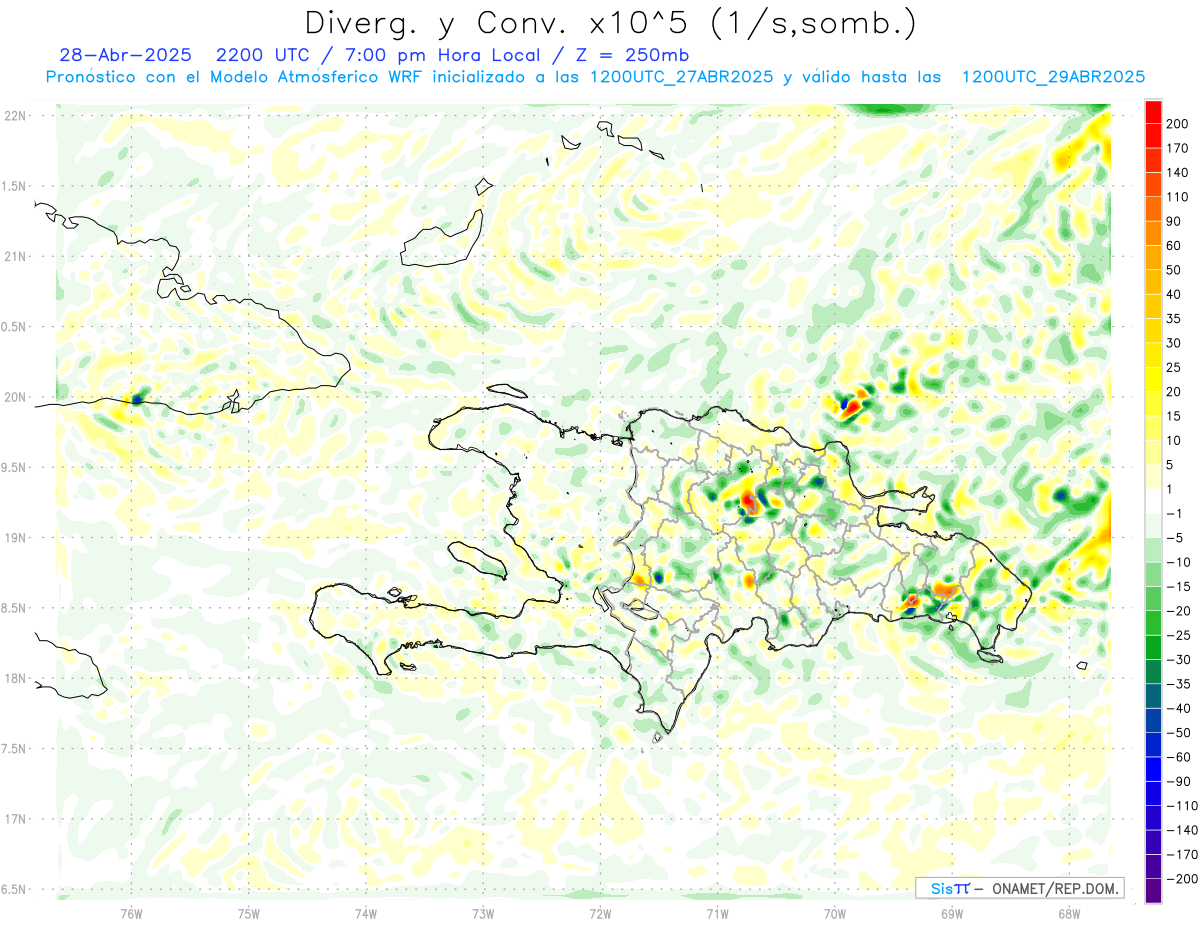Click the top red segment of the color scale
The width and height of the screenshot is (1200, 927).
pyautogui.click(x=1153, y=112)
